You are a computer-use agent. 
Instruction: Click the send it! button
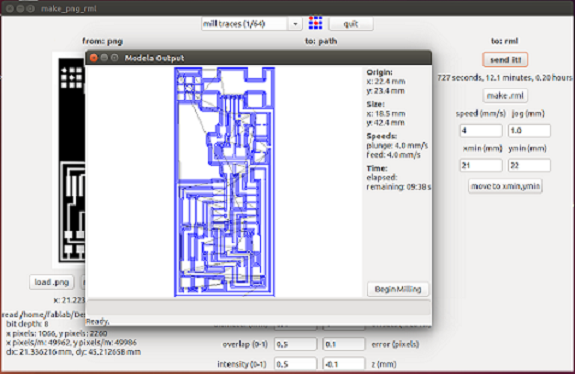505,60
